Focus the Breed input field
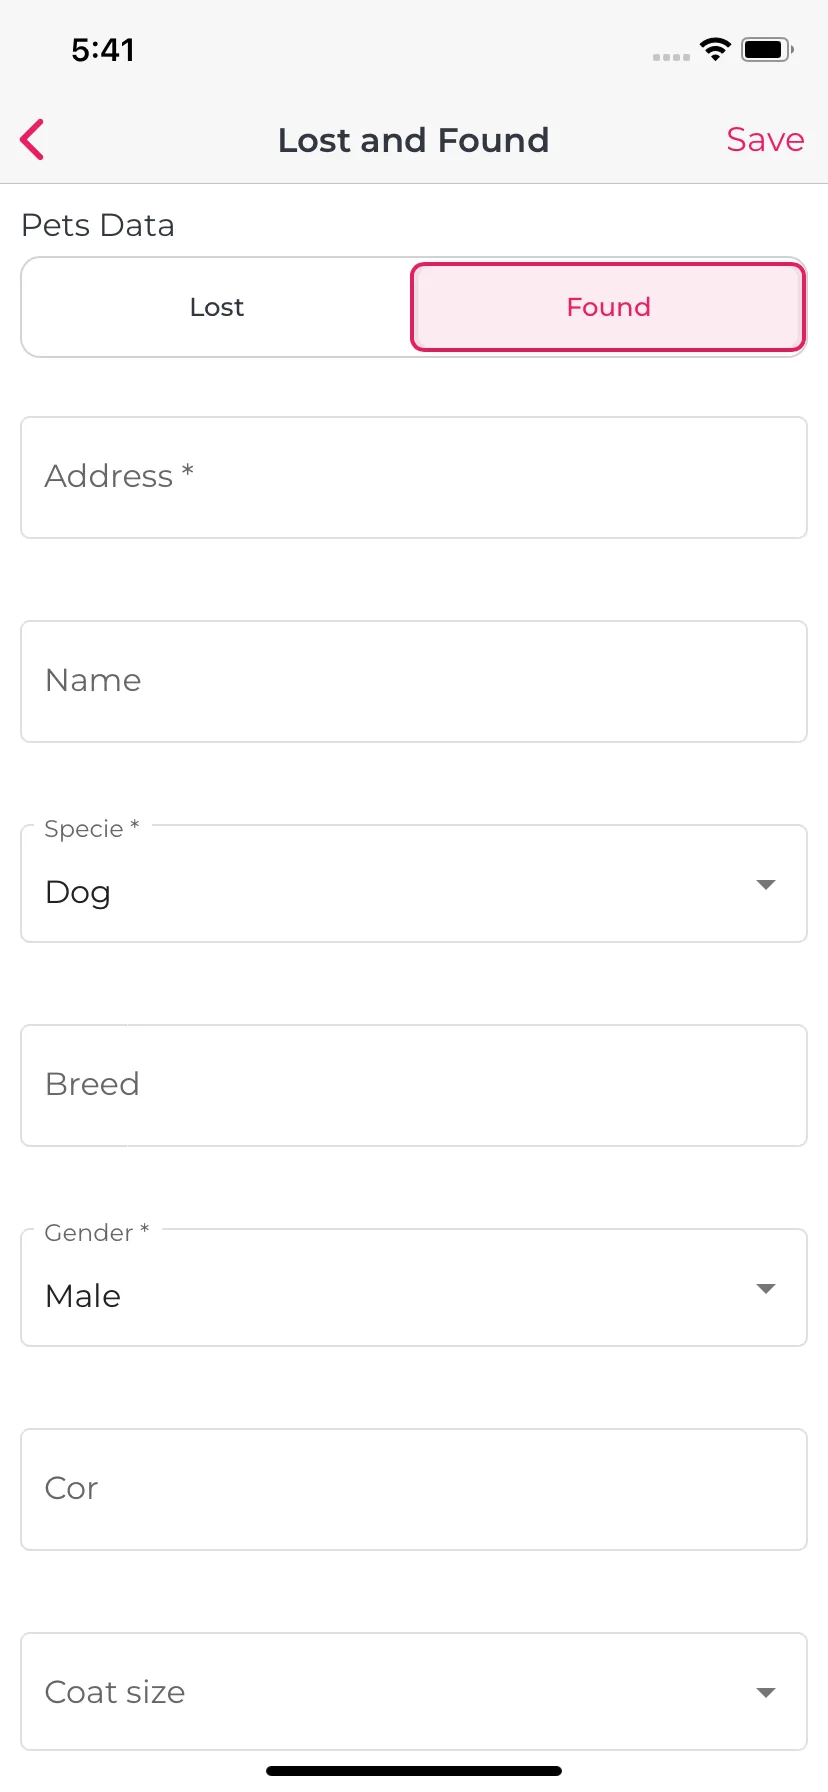828x1792 pixels. click(414, 1086)
